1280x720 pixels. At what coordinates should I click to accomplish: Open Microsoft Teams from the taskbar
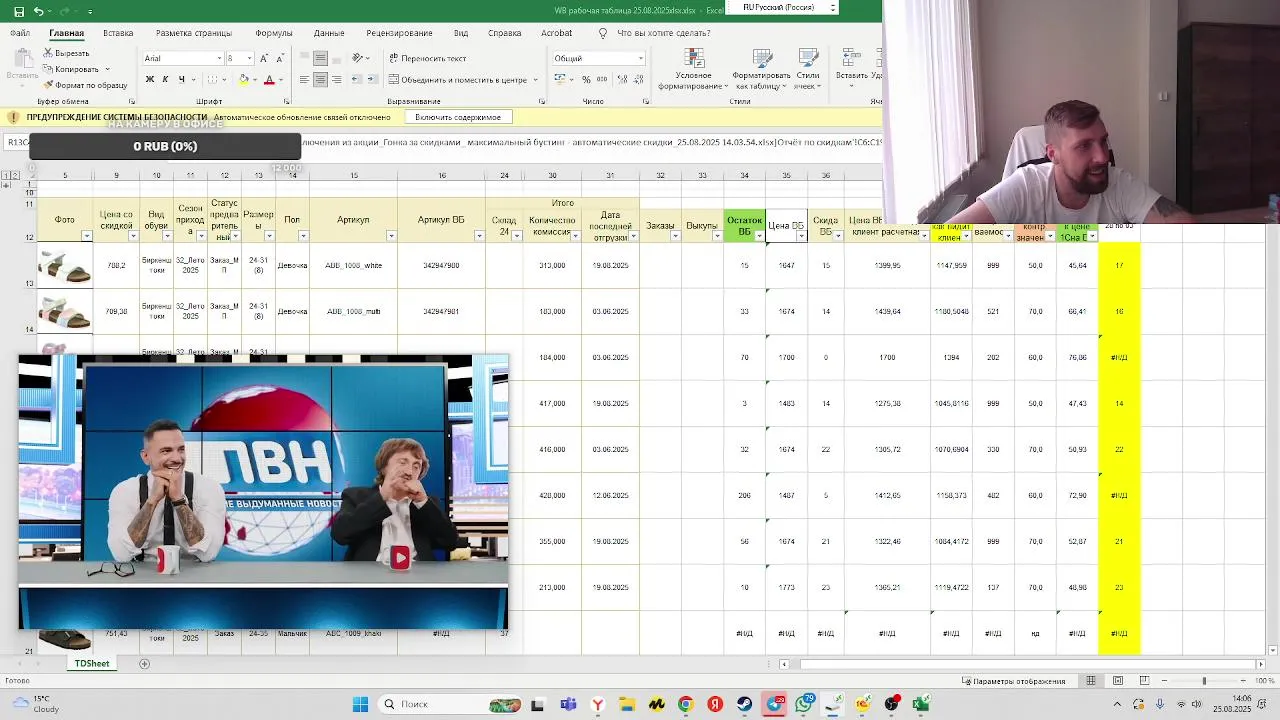point(568,704)
